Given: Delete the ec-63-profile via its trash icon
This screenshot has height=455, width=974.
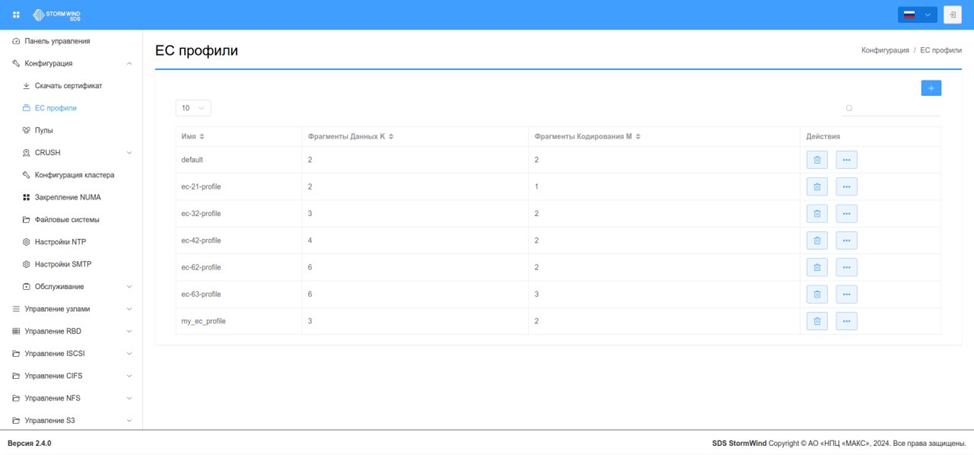Looking at the screenshot, I should coord(817,294).
